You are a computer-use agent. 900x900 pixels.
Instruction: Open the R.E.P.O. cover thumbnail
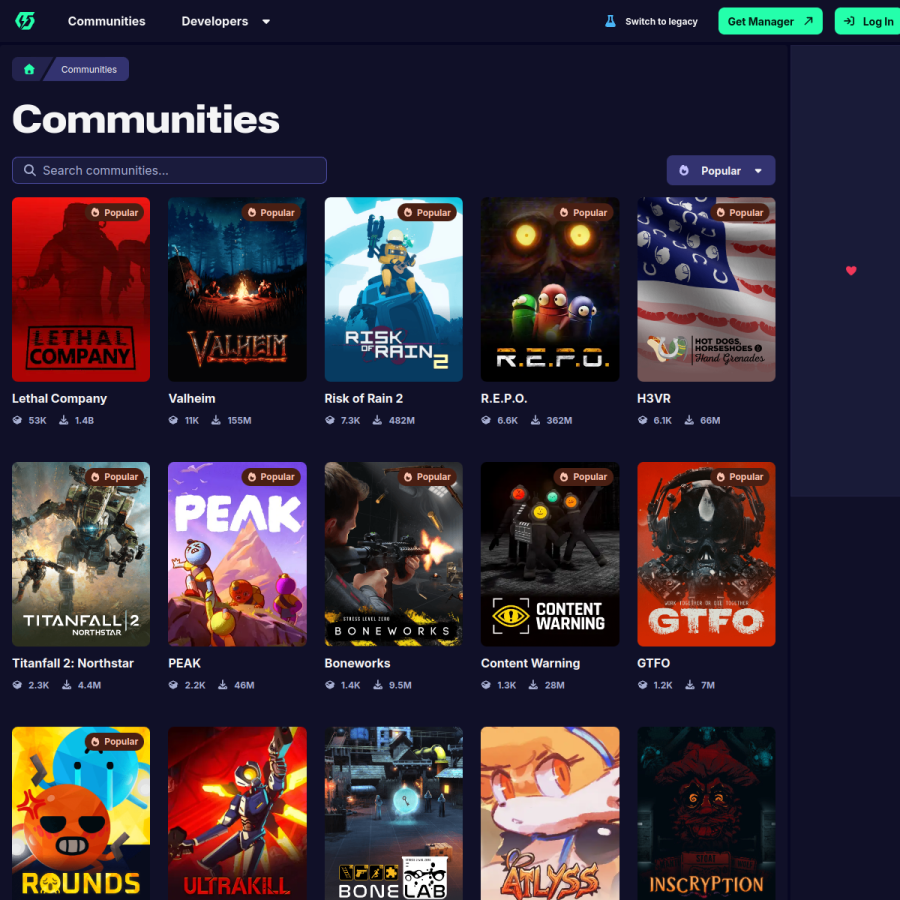coord(550,289)
